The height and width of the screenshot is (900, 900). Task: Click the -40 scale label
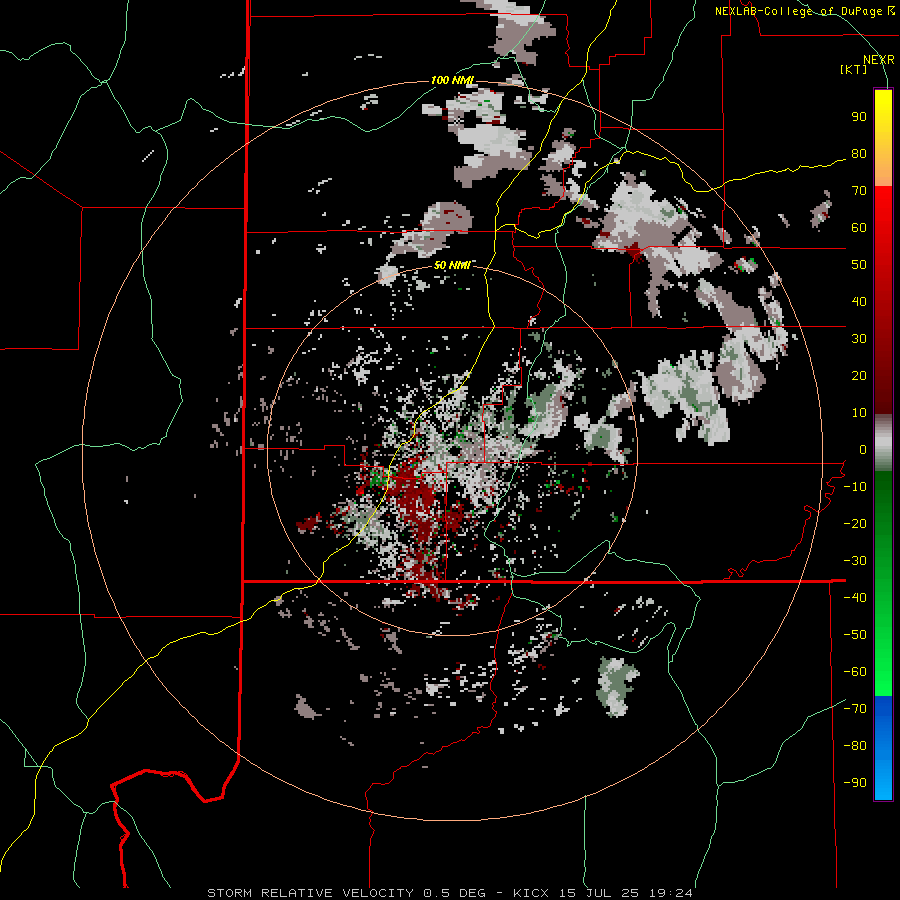tap(855, 598)
